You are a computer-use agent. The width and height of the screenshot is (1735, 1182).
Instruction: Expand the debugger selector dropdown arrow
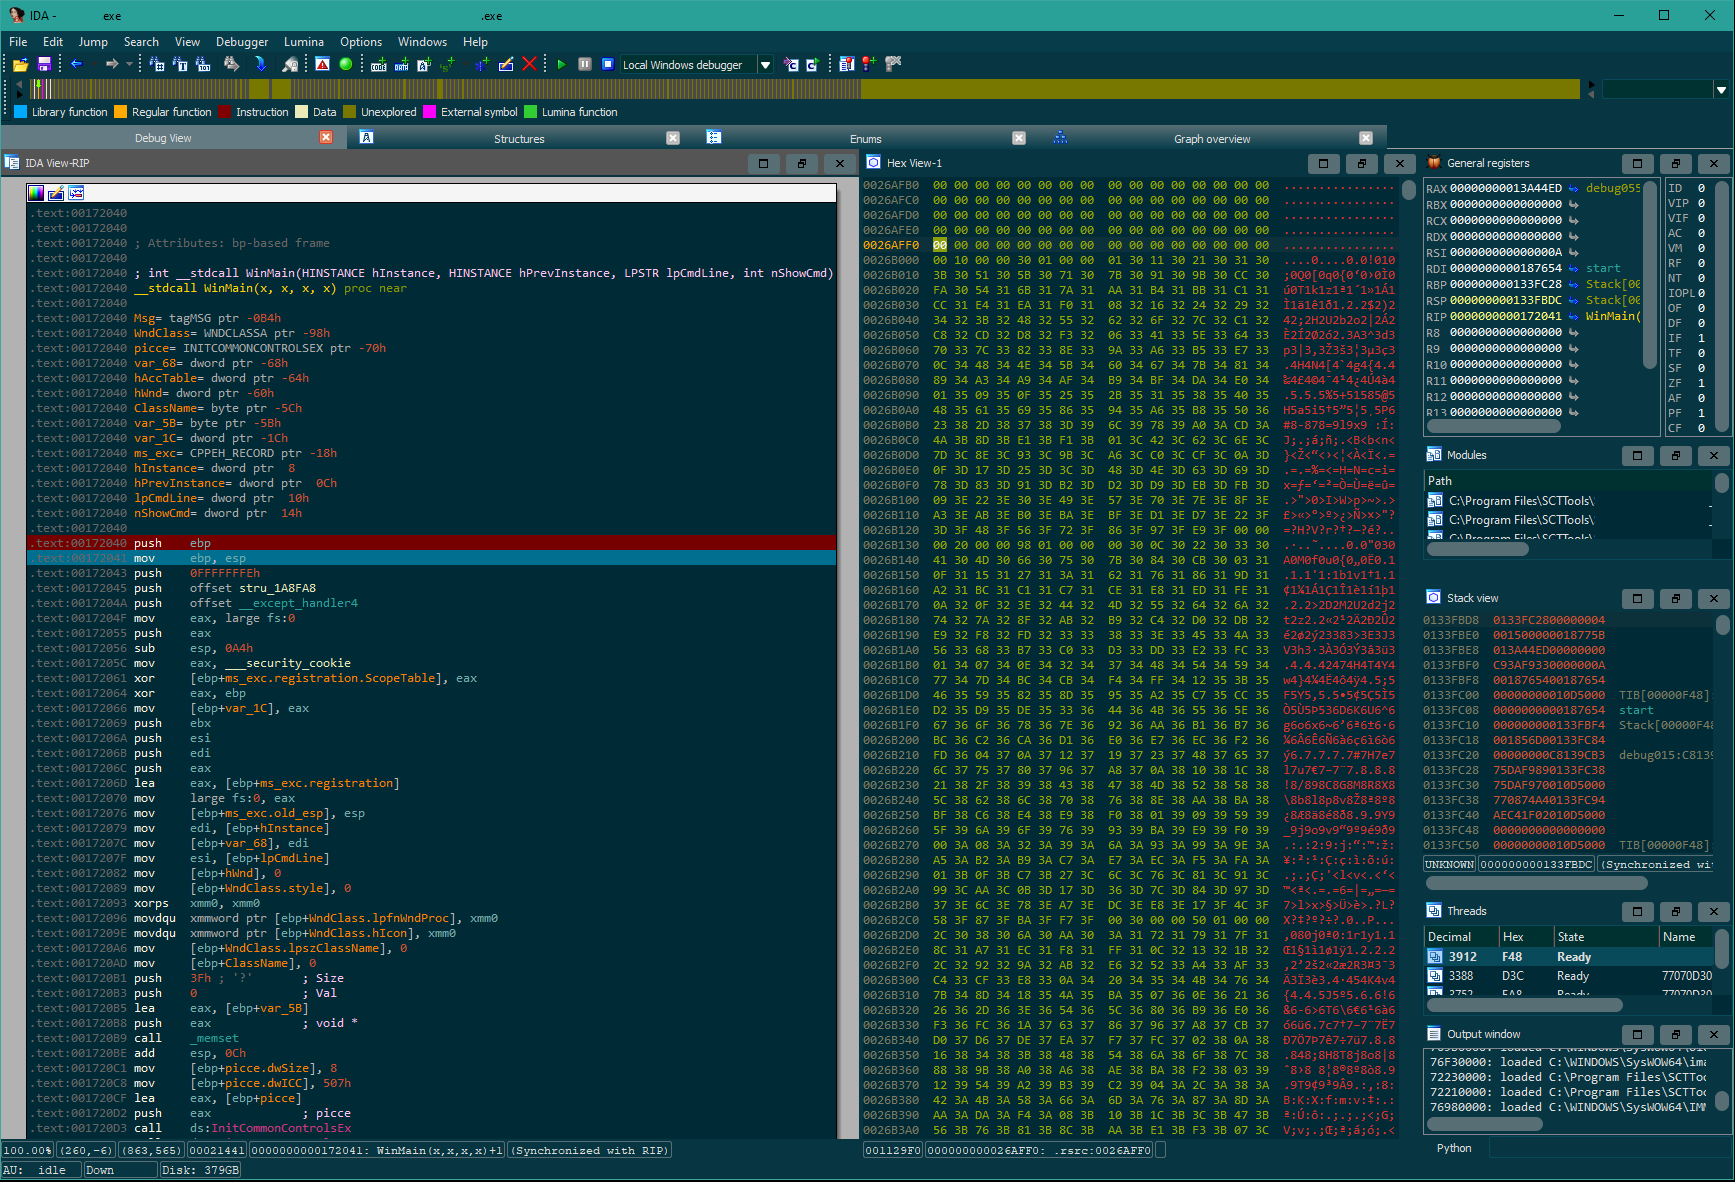(x=765, y=65)
